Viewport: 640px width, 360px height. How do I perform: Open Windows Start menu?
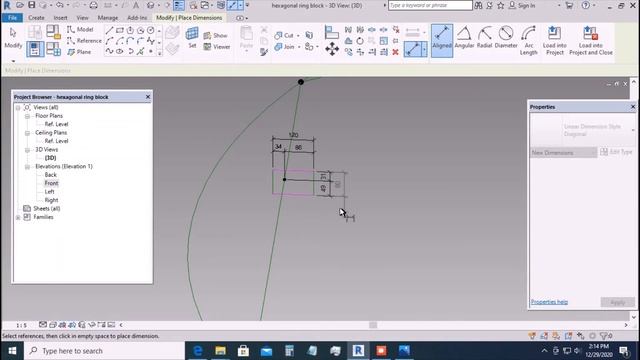[12, 351]
